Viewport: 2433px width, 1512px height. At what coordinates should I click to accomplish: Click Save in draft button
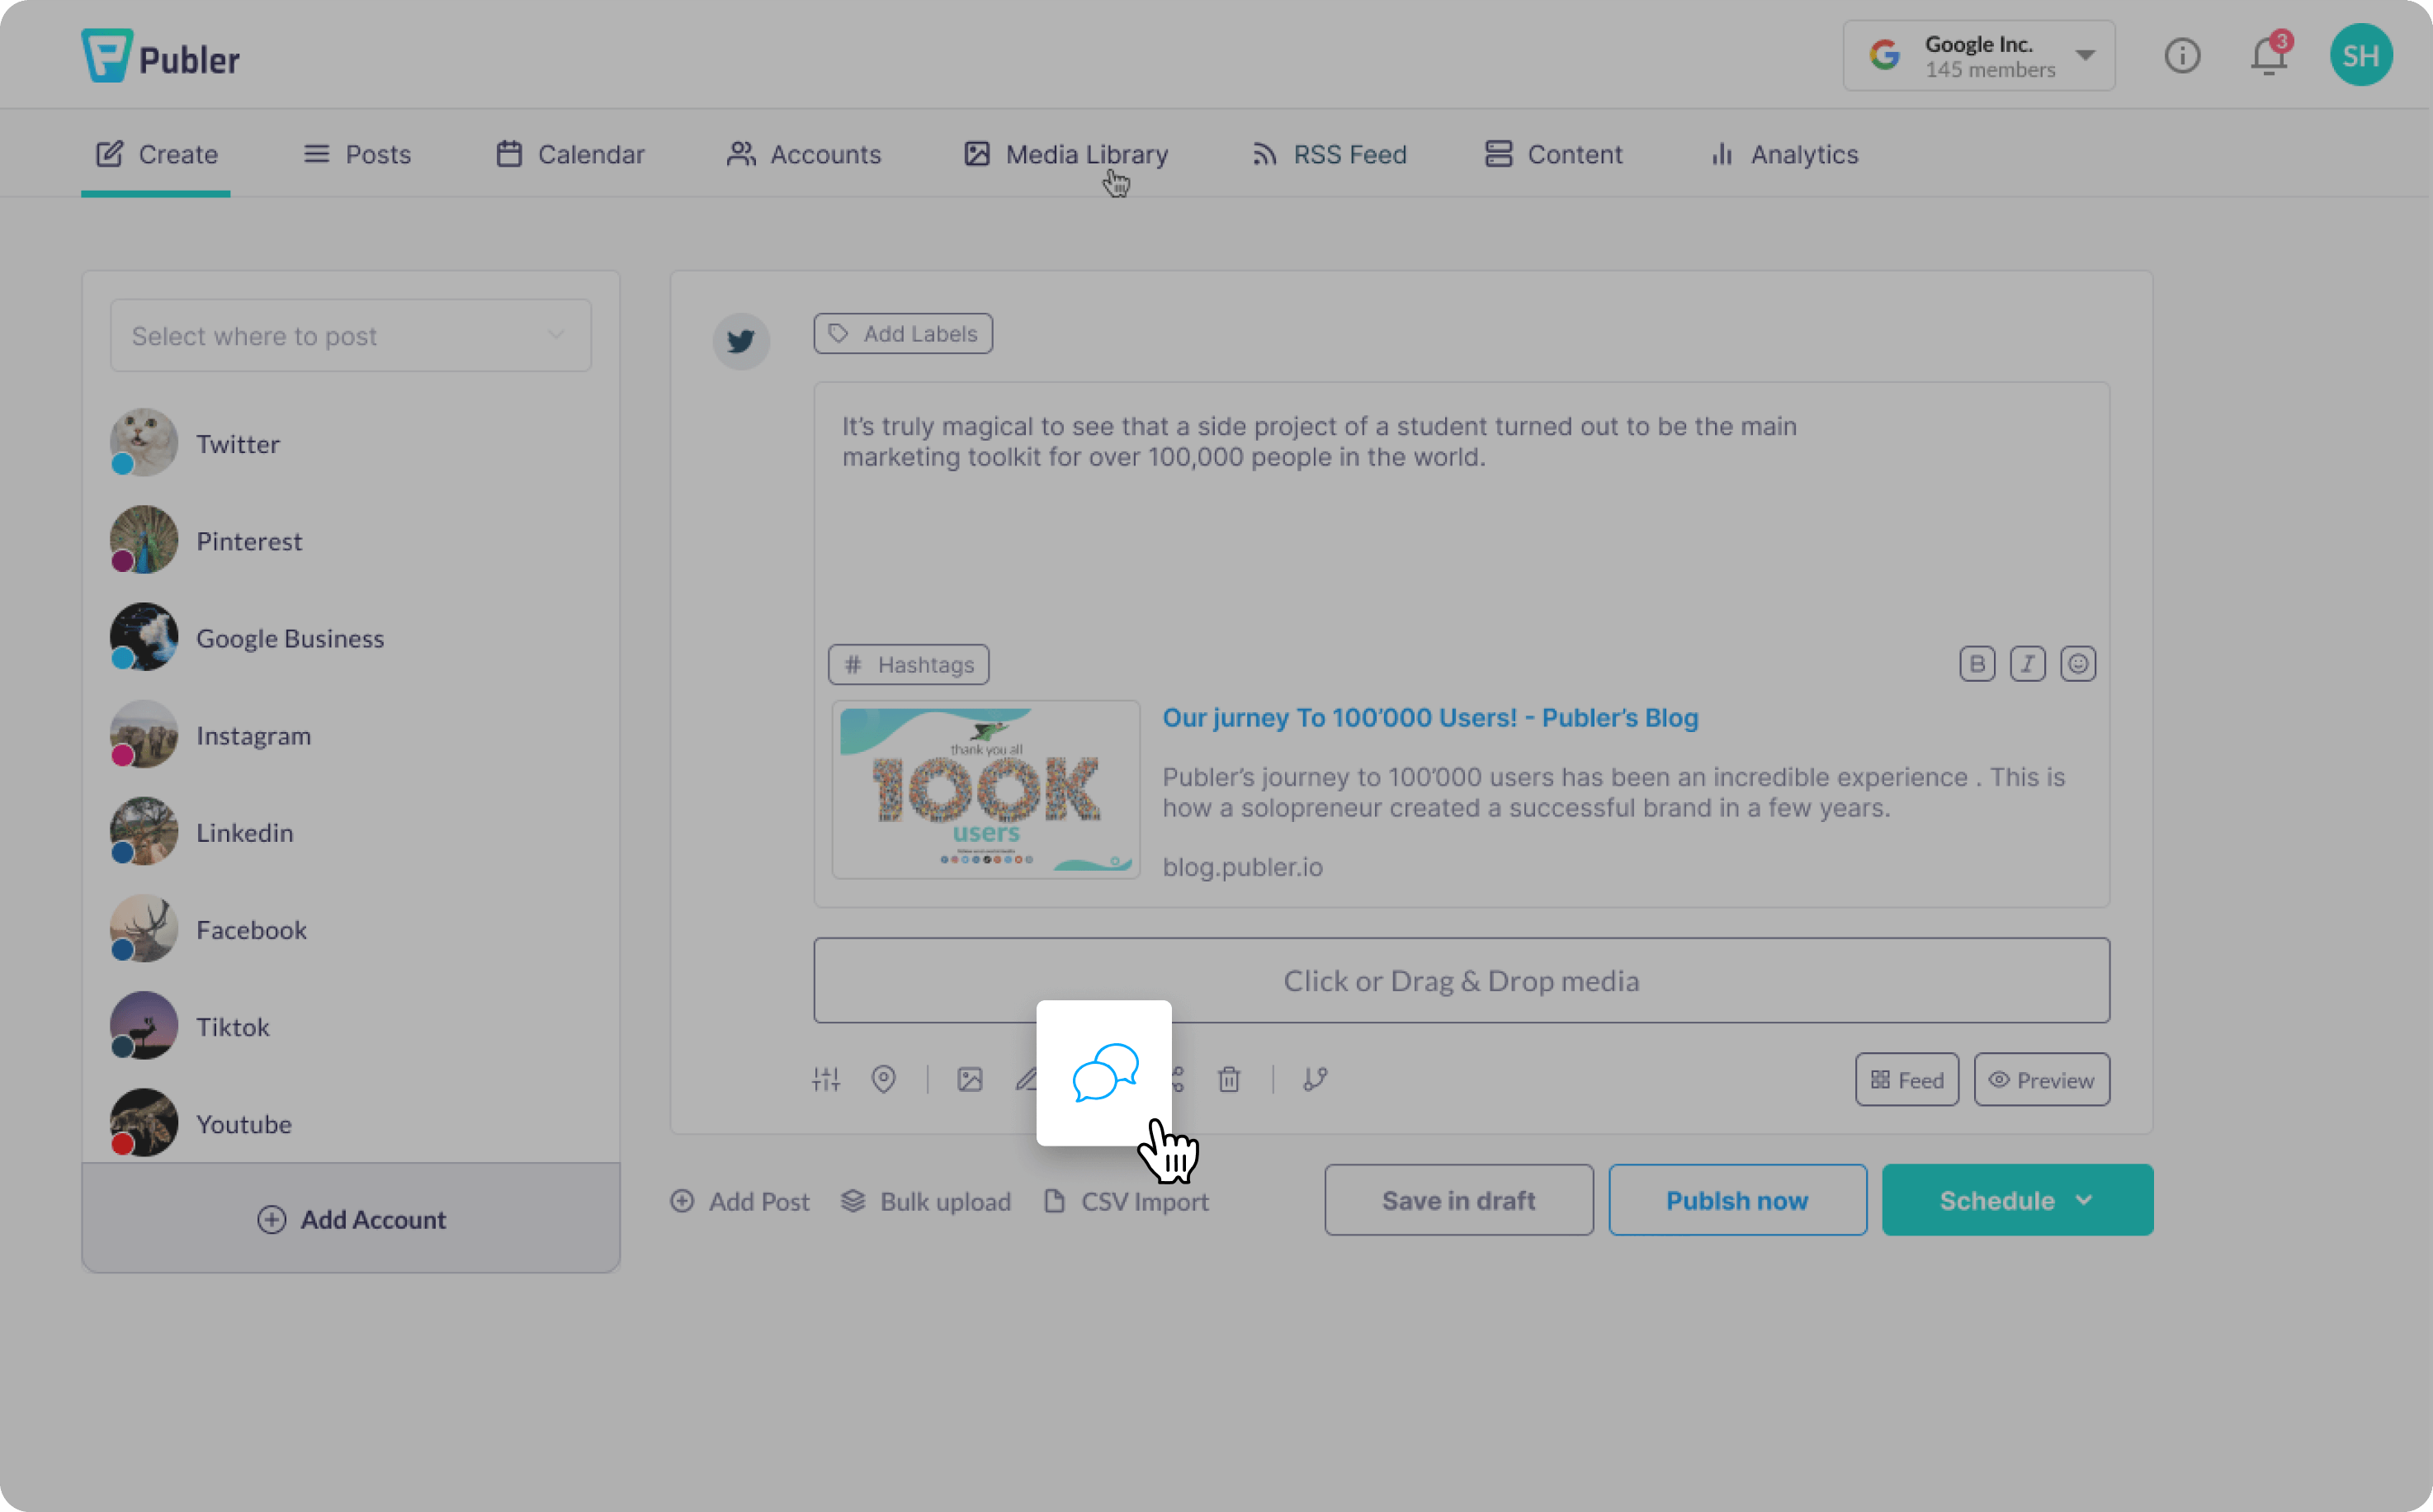(1457, 1200)
